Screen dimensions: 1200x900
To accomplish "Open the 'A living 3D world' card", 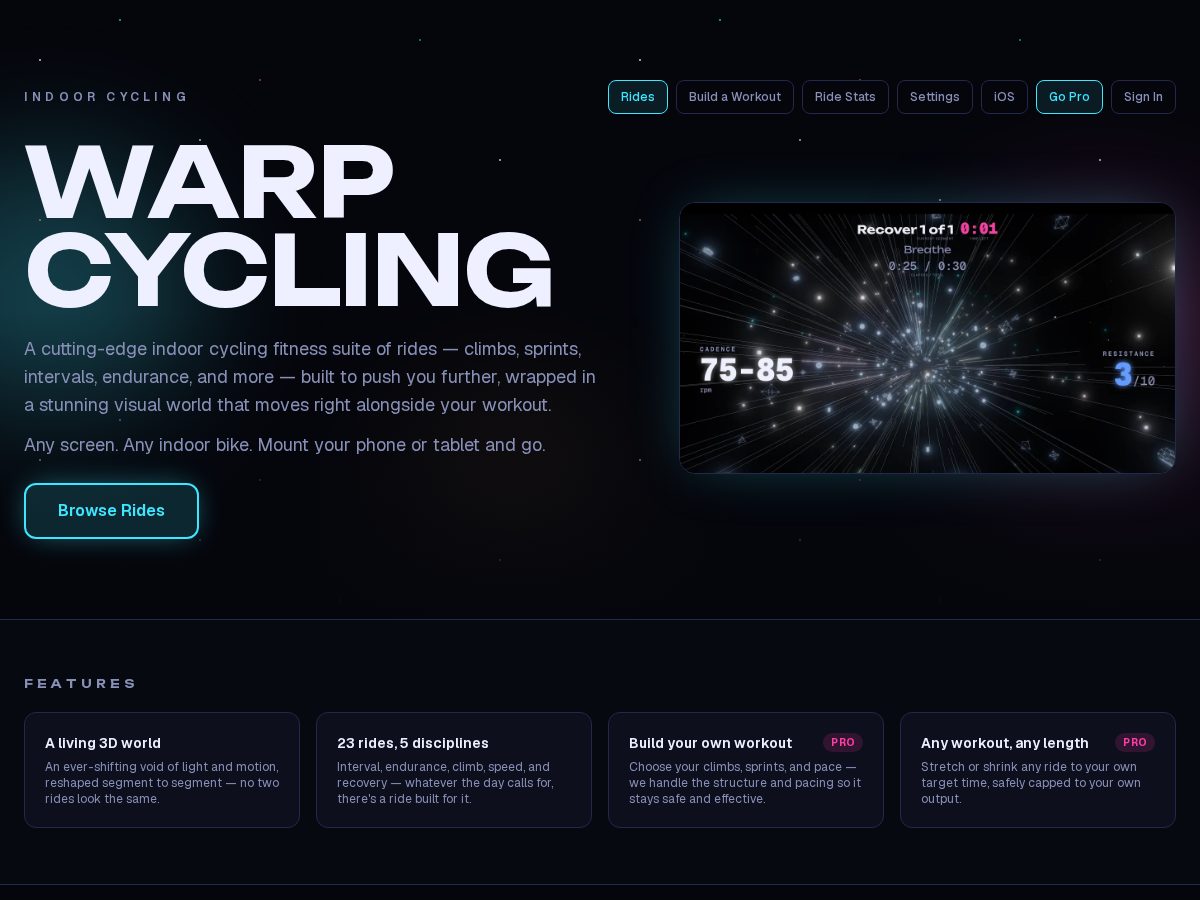I will tap(162, 770).
